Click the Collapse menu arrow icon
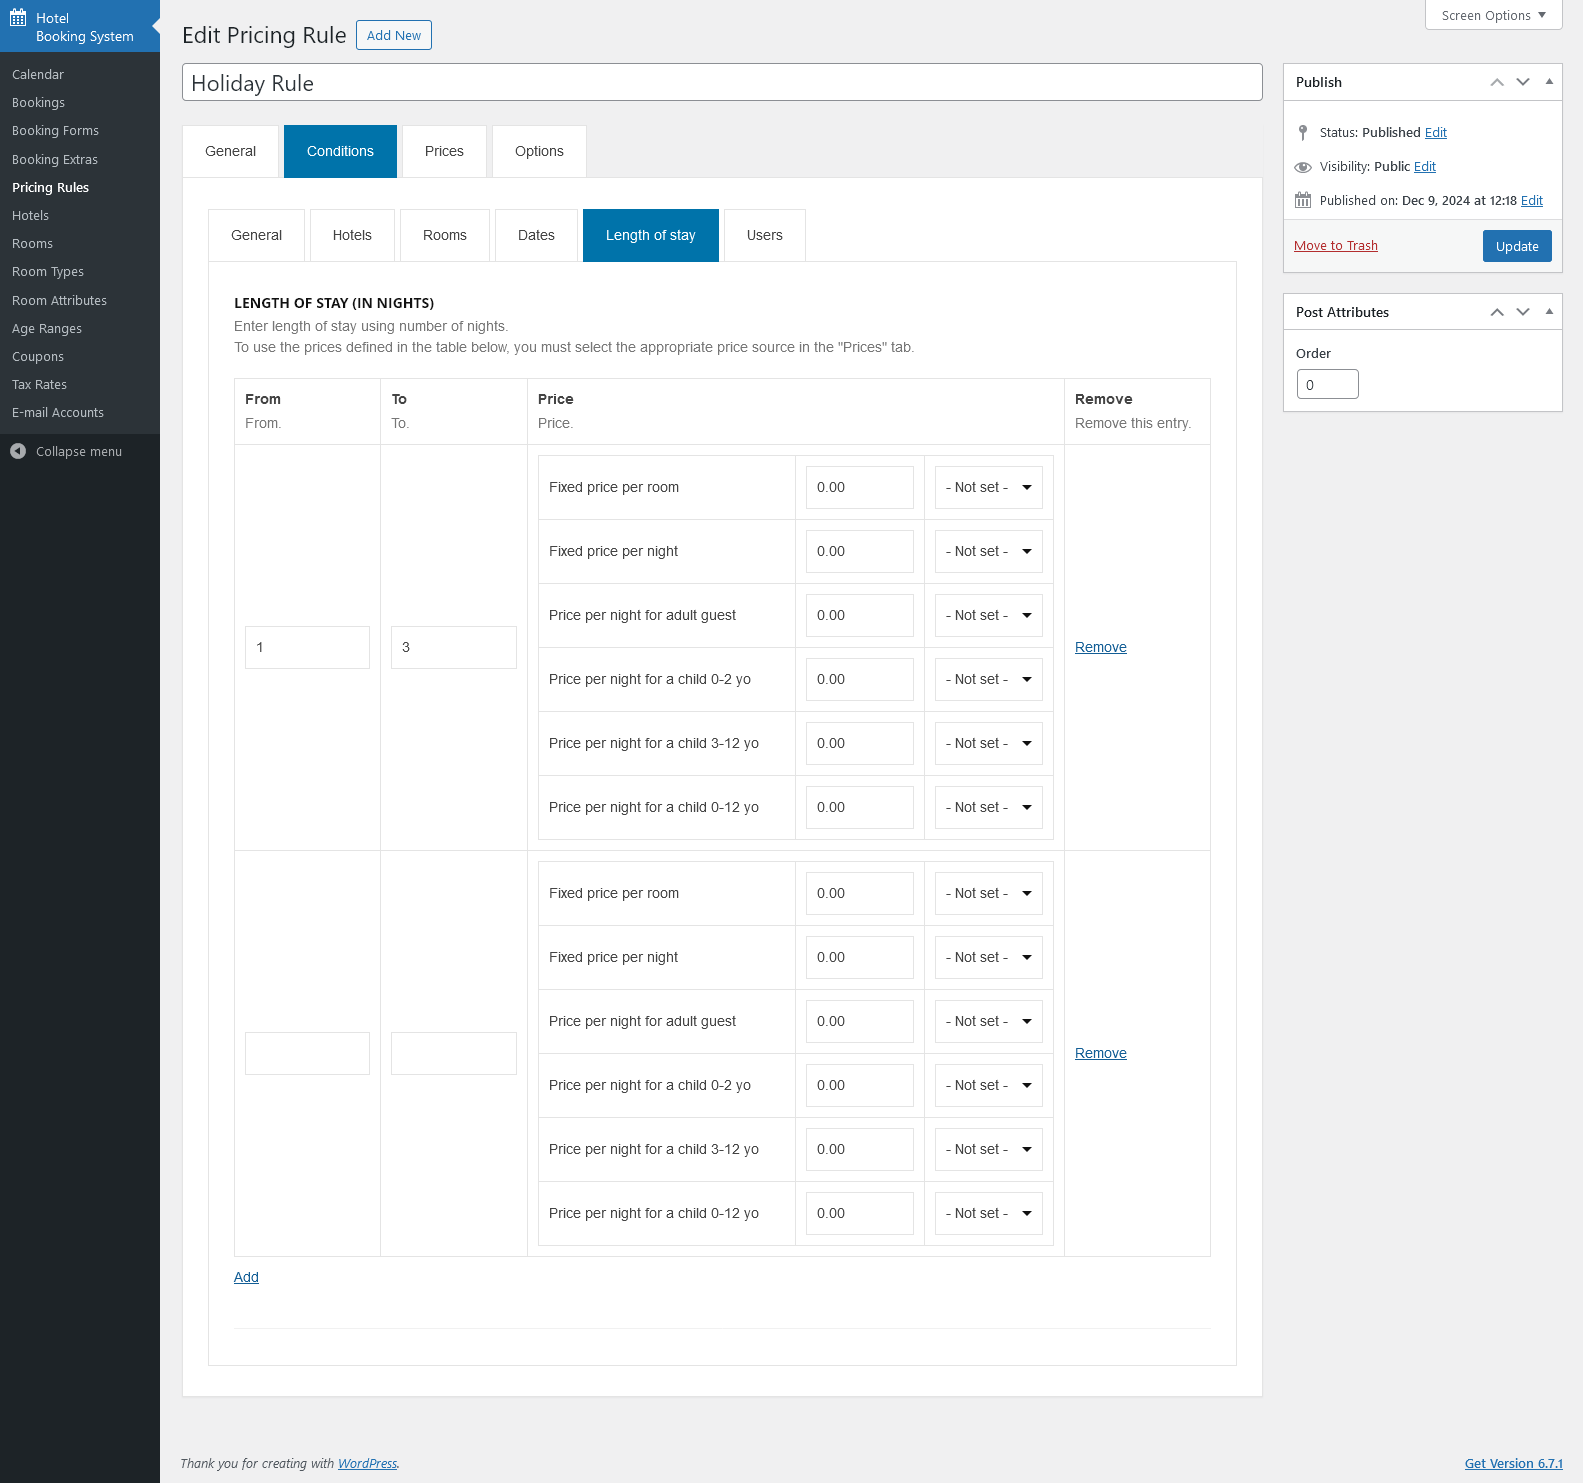Viewport: 1583px width, 1483px height. (18, 452)
